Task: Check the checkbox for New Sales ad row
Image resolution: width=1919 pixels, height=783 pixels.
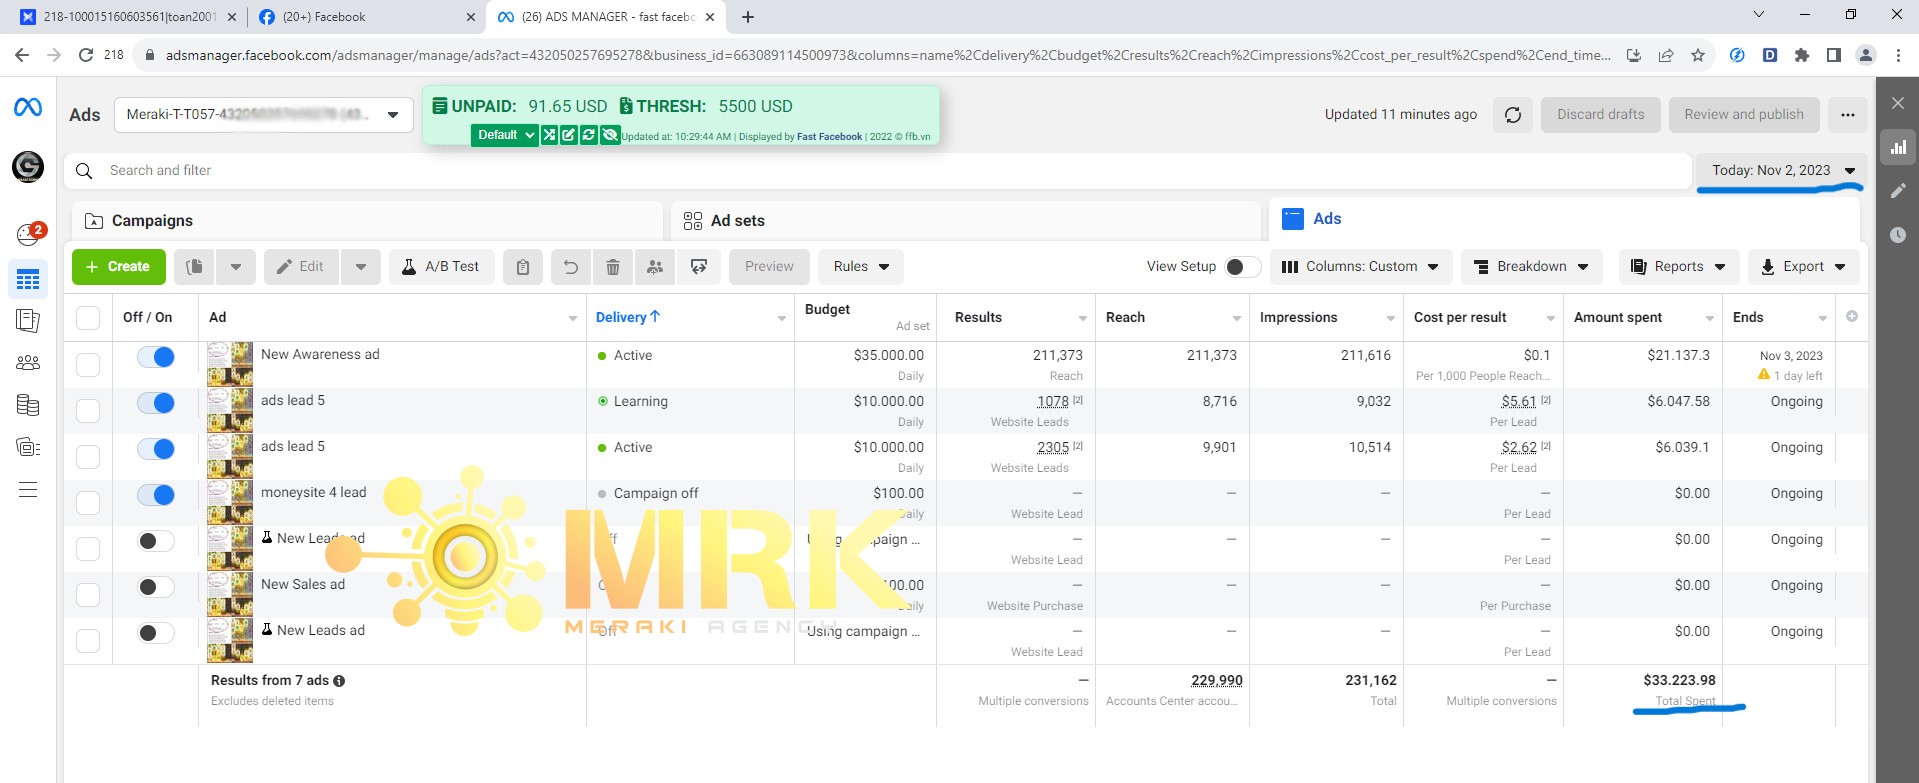Action: (88, 594)
